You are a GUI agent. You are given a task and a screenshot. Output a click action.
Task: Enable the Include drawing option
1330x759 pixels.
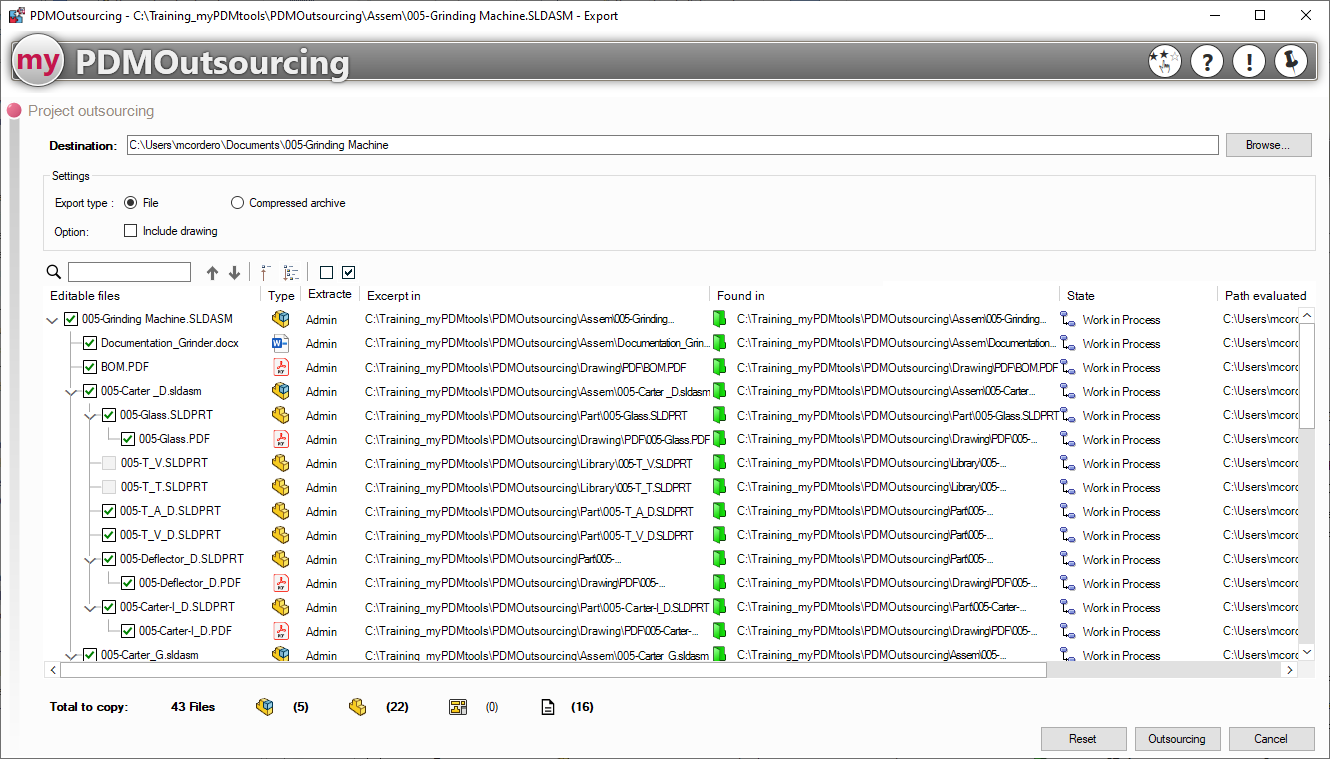click(x=130, y=231)
